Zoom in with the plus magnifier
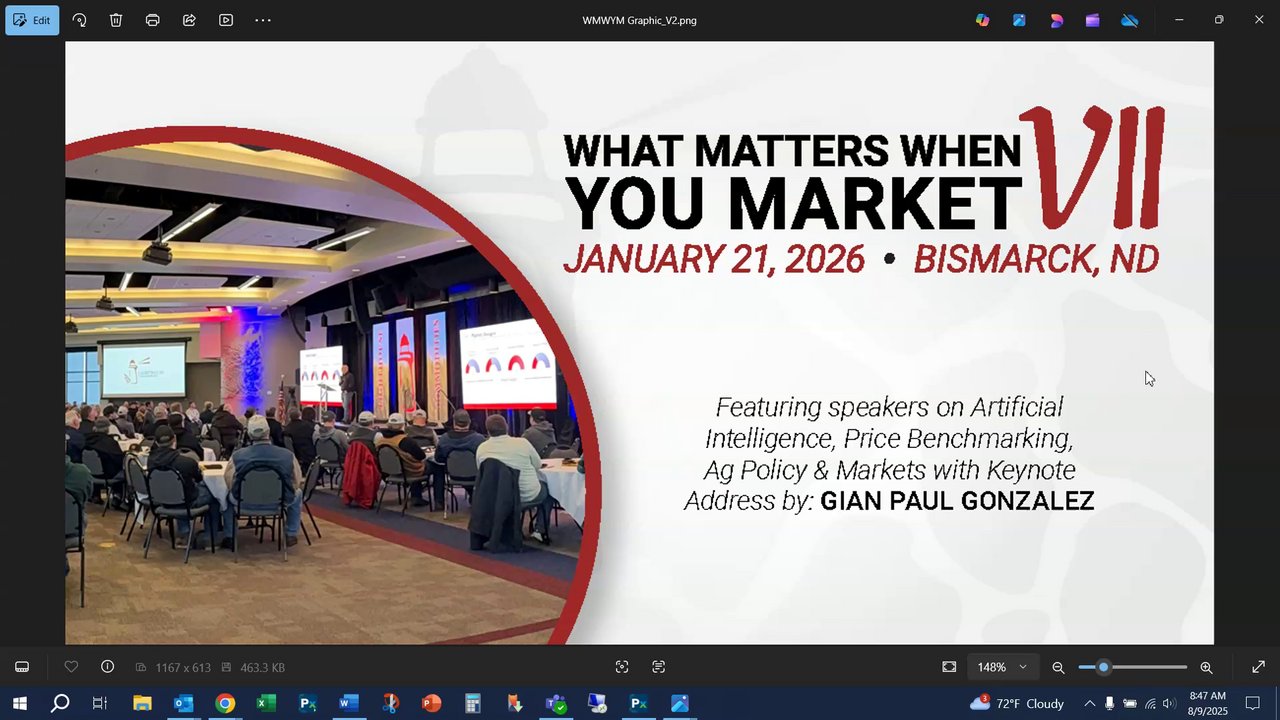The height and width of the screenshot is (720, 1280). point(1206,667)
